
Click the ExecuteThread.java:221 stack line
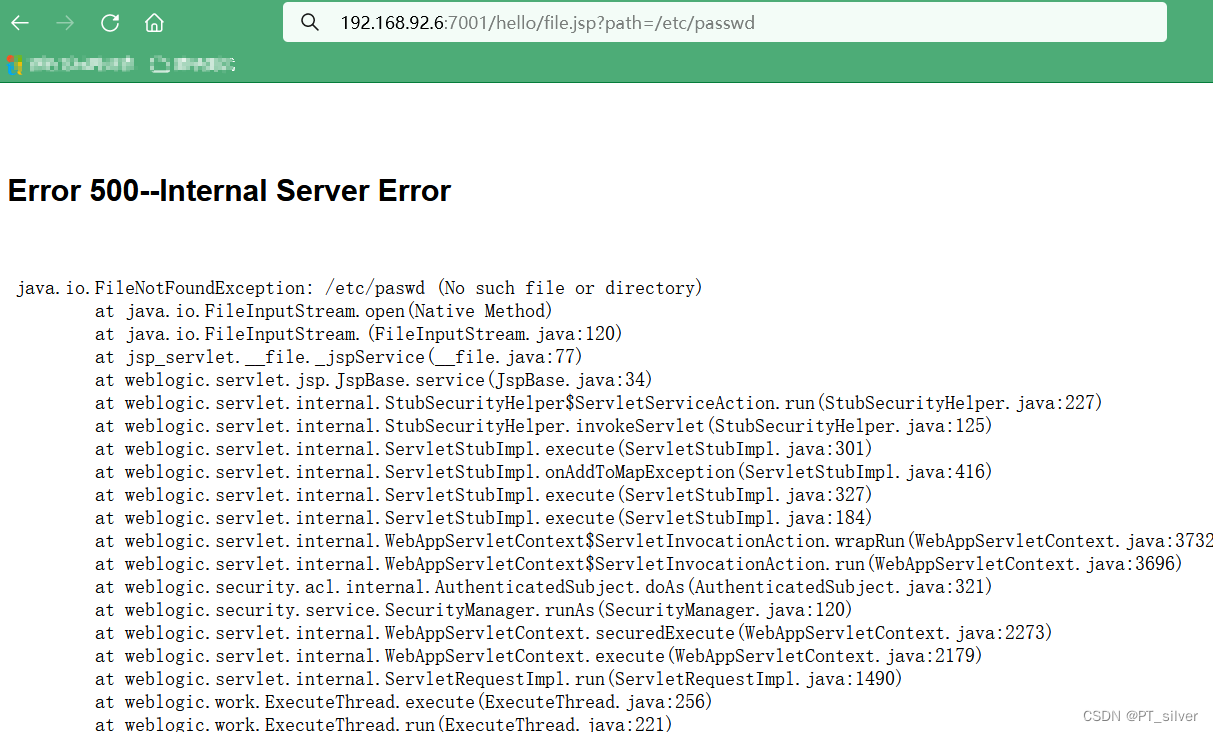coord(384,724)
